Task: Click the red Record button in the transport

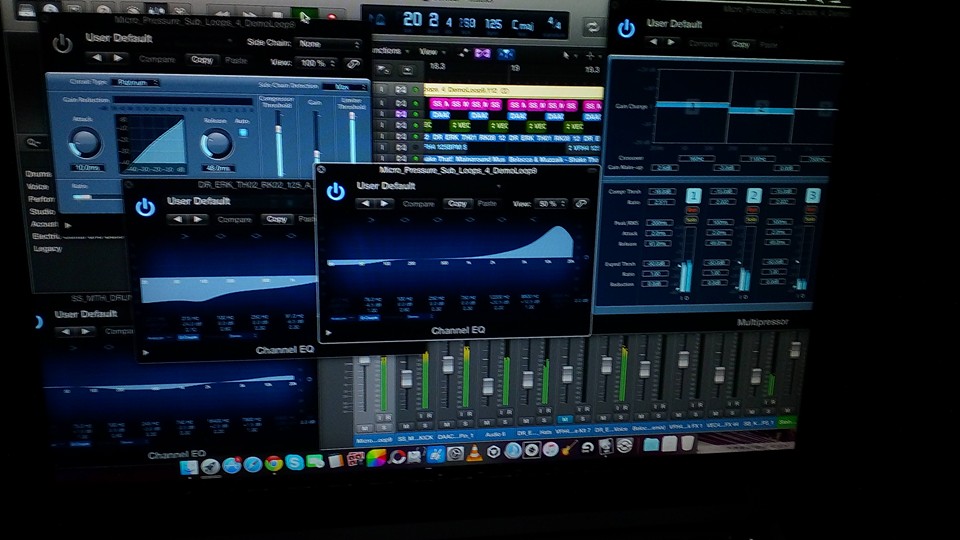Action: [332, 18]
